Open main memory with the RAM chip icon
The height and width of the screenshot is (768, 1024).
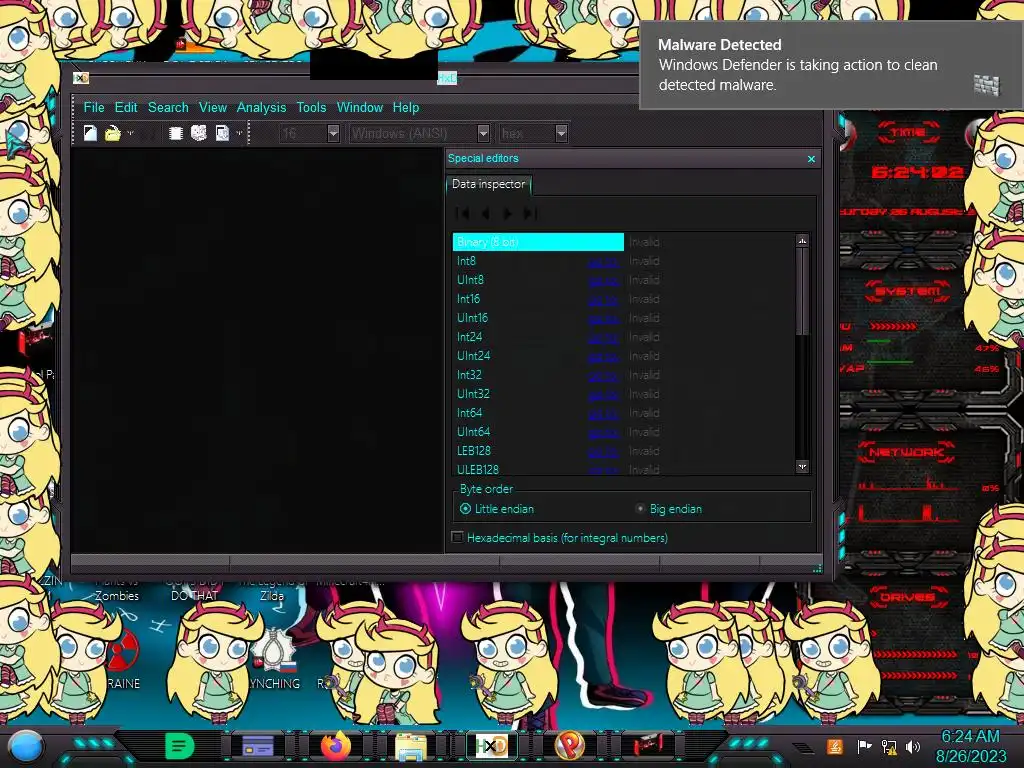pyautogui.click(x=175, y=133)
